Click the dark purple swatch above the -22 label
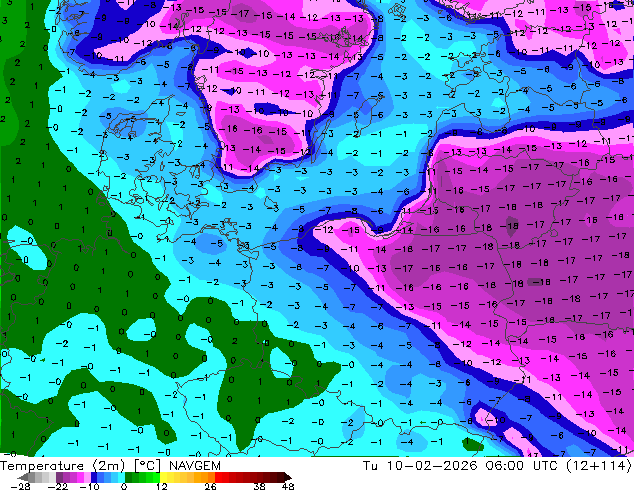This screenshot has height=490, width=634. click(x=59, y=477)
